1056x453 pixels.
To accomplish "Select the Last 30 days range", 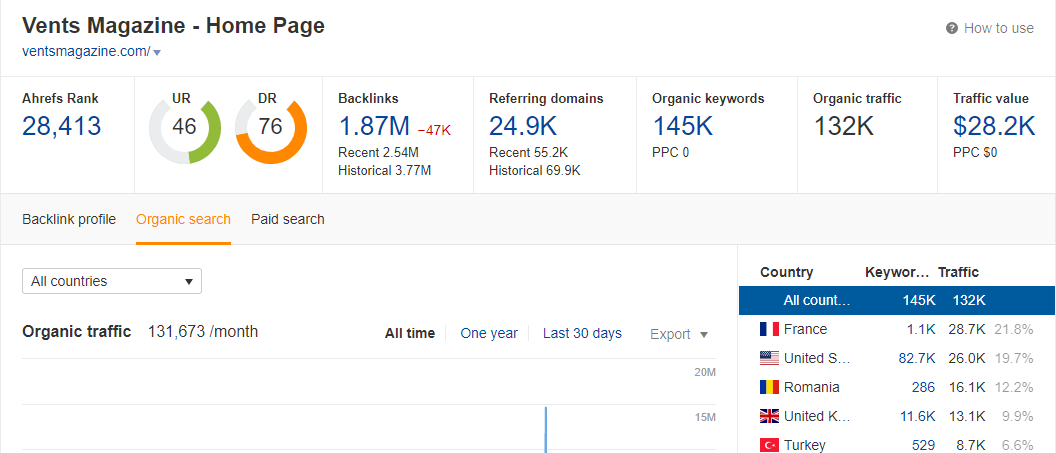I will click(x=582, y=334).
